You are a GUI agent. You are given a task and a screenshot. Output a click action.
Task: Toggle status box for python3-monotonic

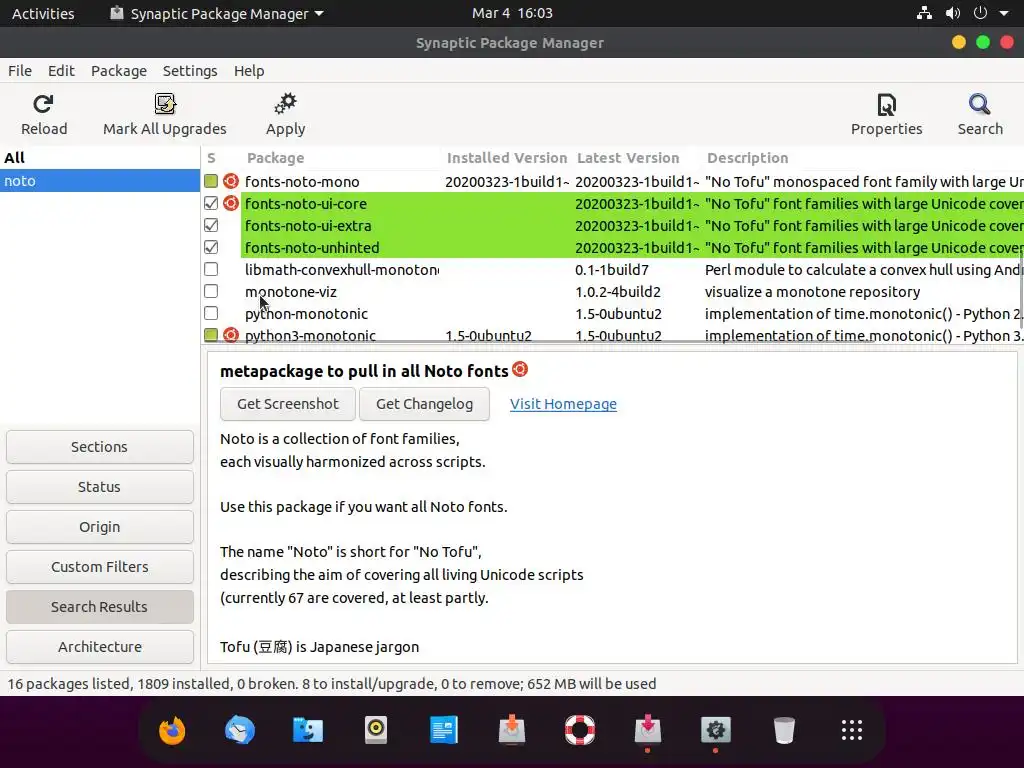[x=210, y=335]
